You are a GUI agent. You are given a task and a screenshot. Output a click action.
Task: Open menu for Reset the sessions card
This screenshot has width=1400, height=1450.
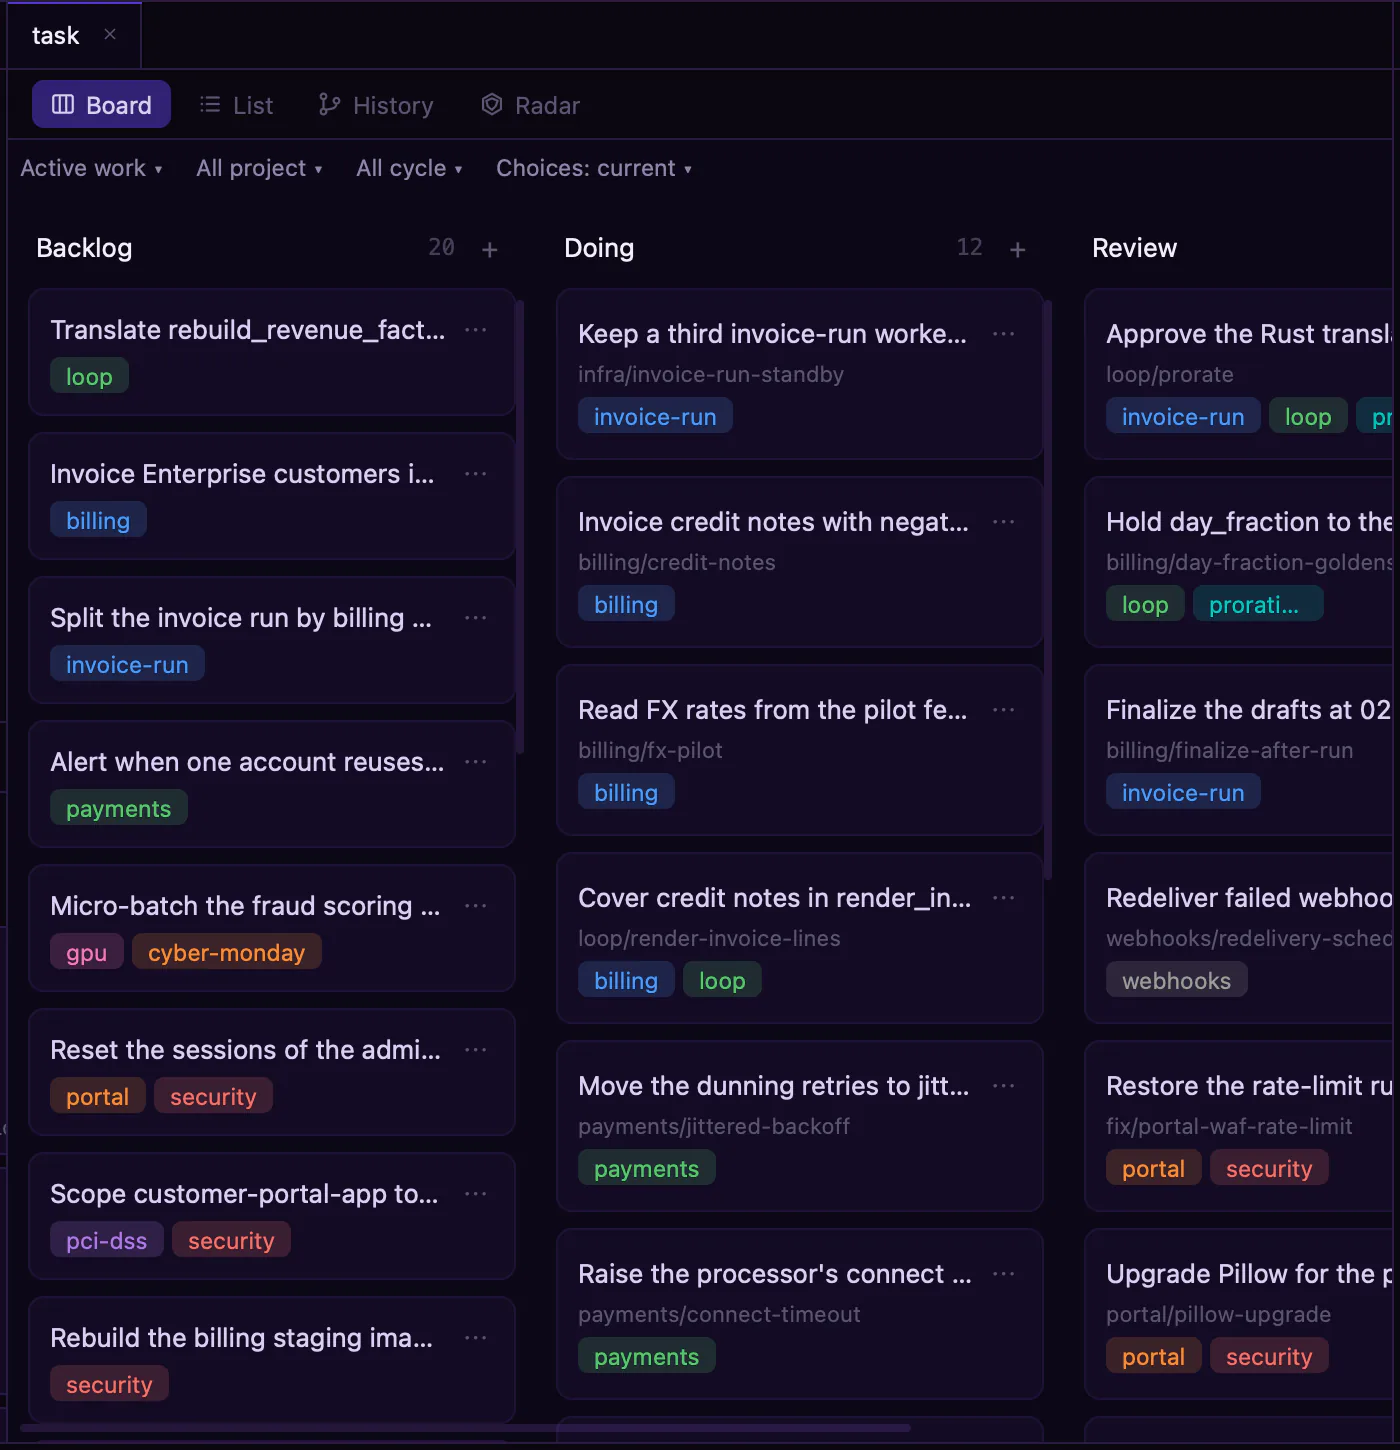[476, 1050]
